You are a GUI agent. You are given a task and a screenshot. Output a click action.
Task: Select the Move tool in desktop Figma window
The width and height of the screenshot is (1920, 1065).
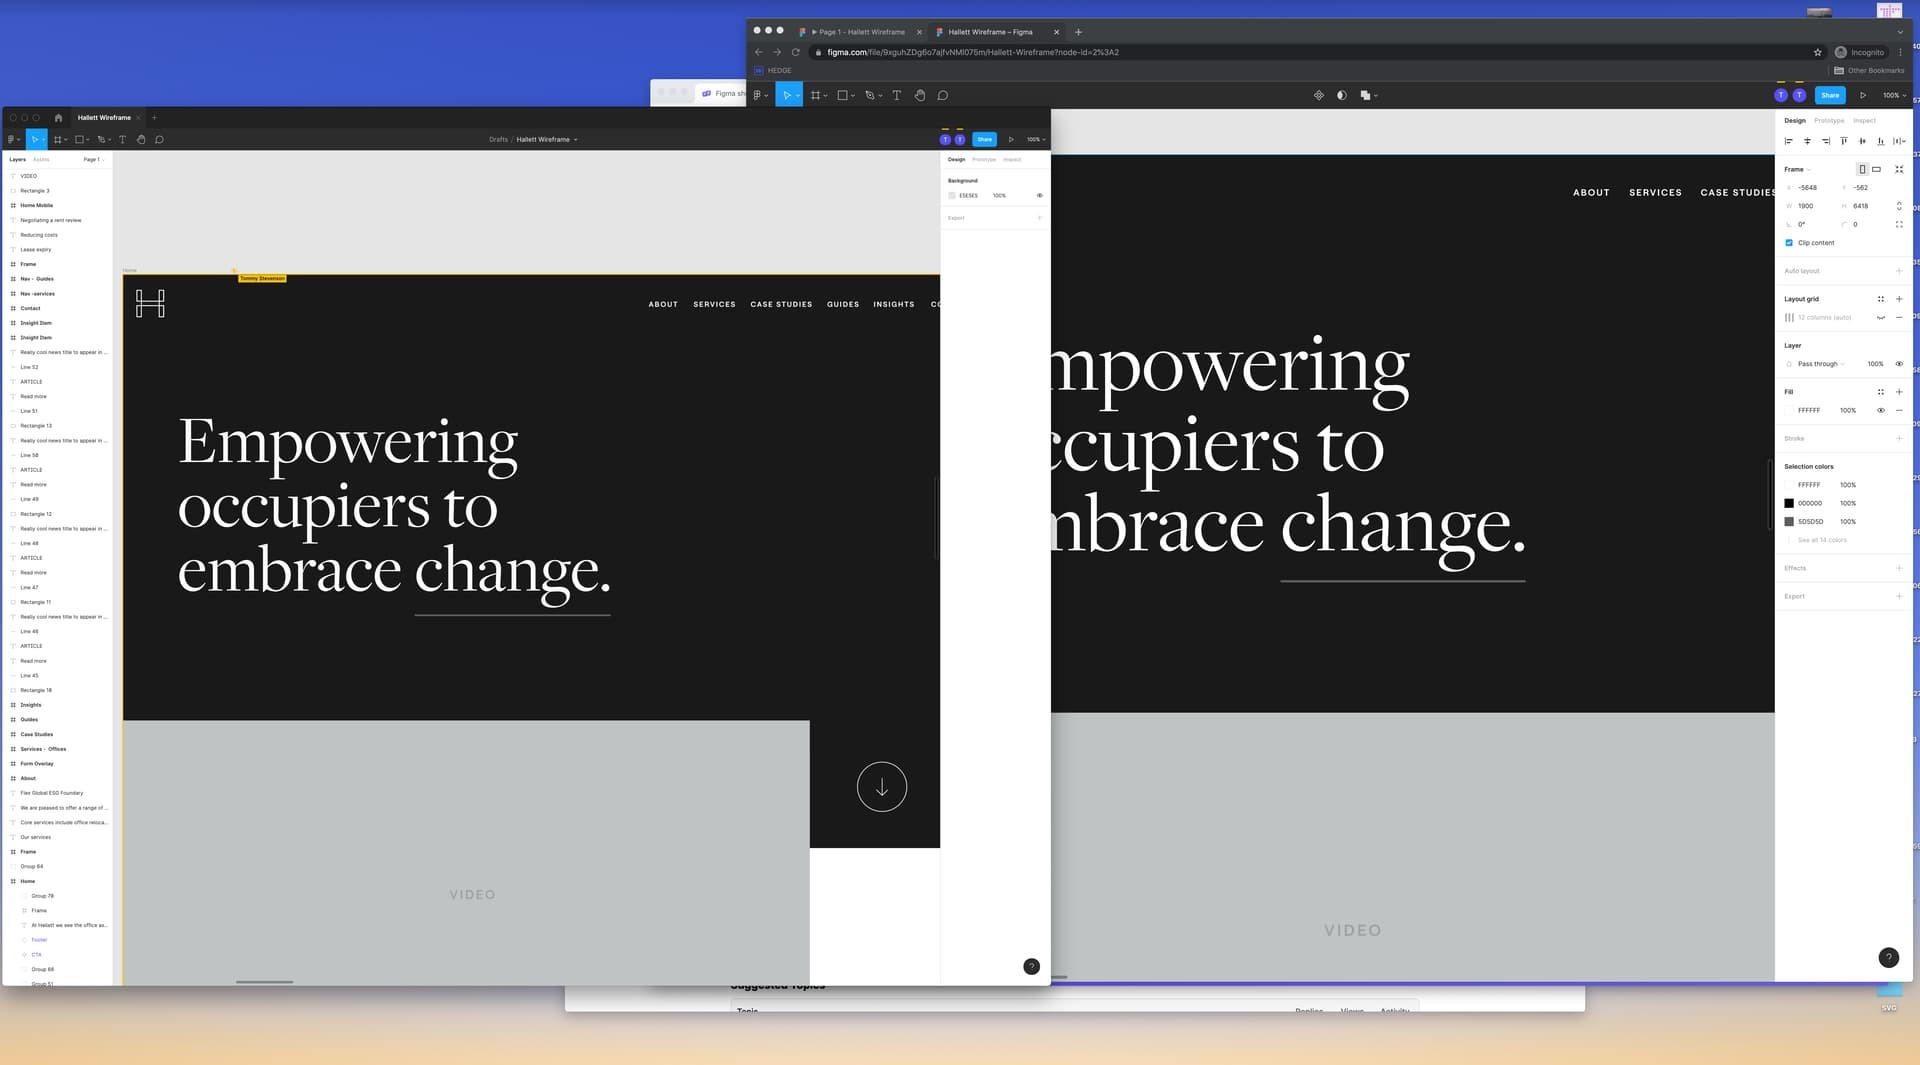(x=34, y=140)
